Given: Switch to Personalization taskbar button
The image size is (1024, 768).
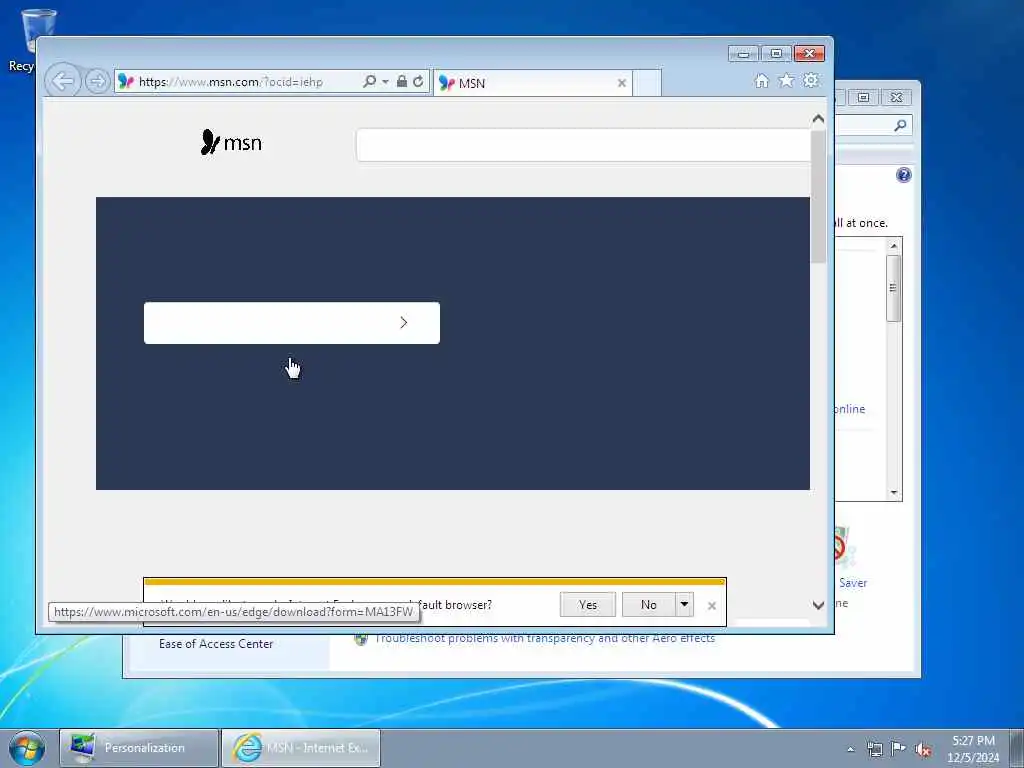Looking at the screenshot, I should tap(138, 748).
